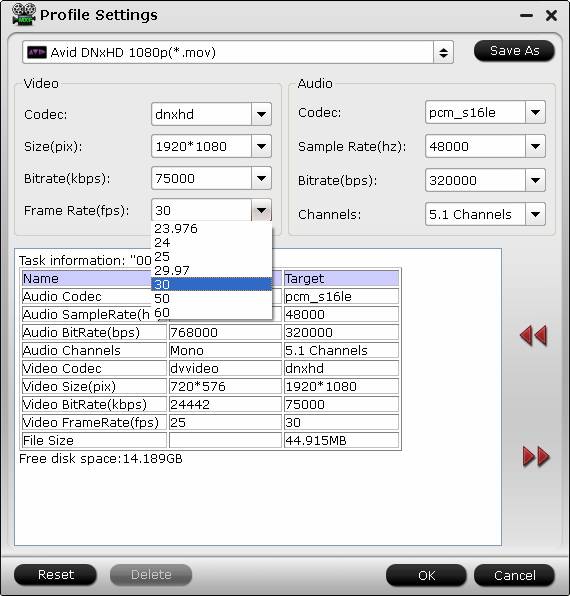Open the audio Sample Rate dropdown arrow

tap(535, 146)
